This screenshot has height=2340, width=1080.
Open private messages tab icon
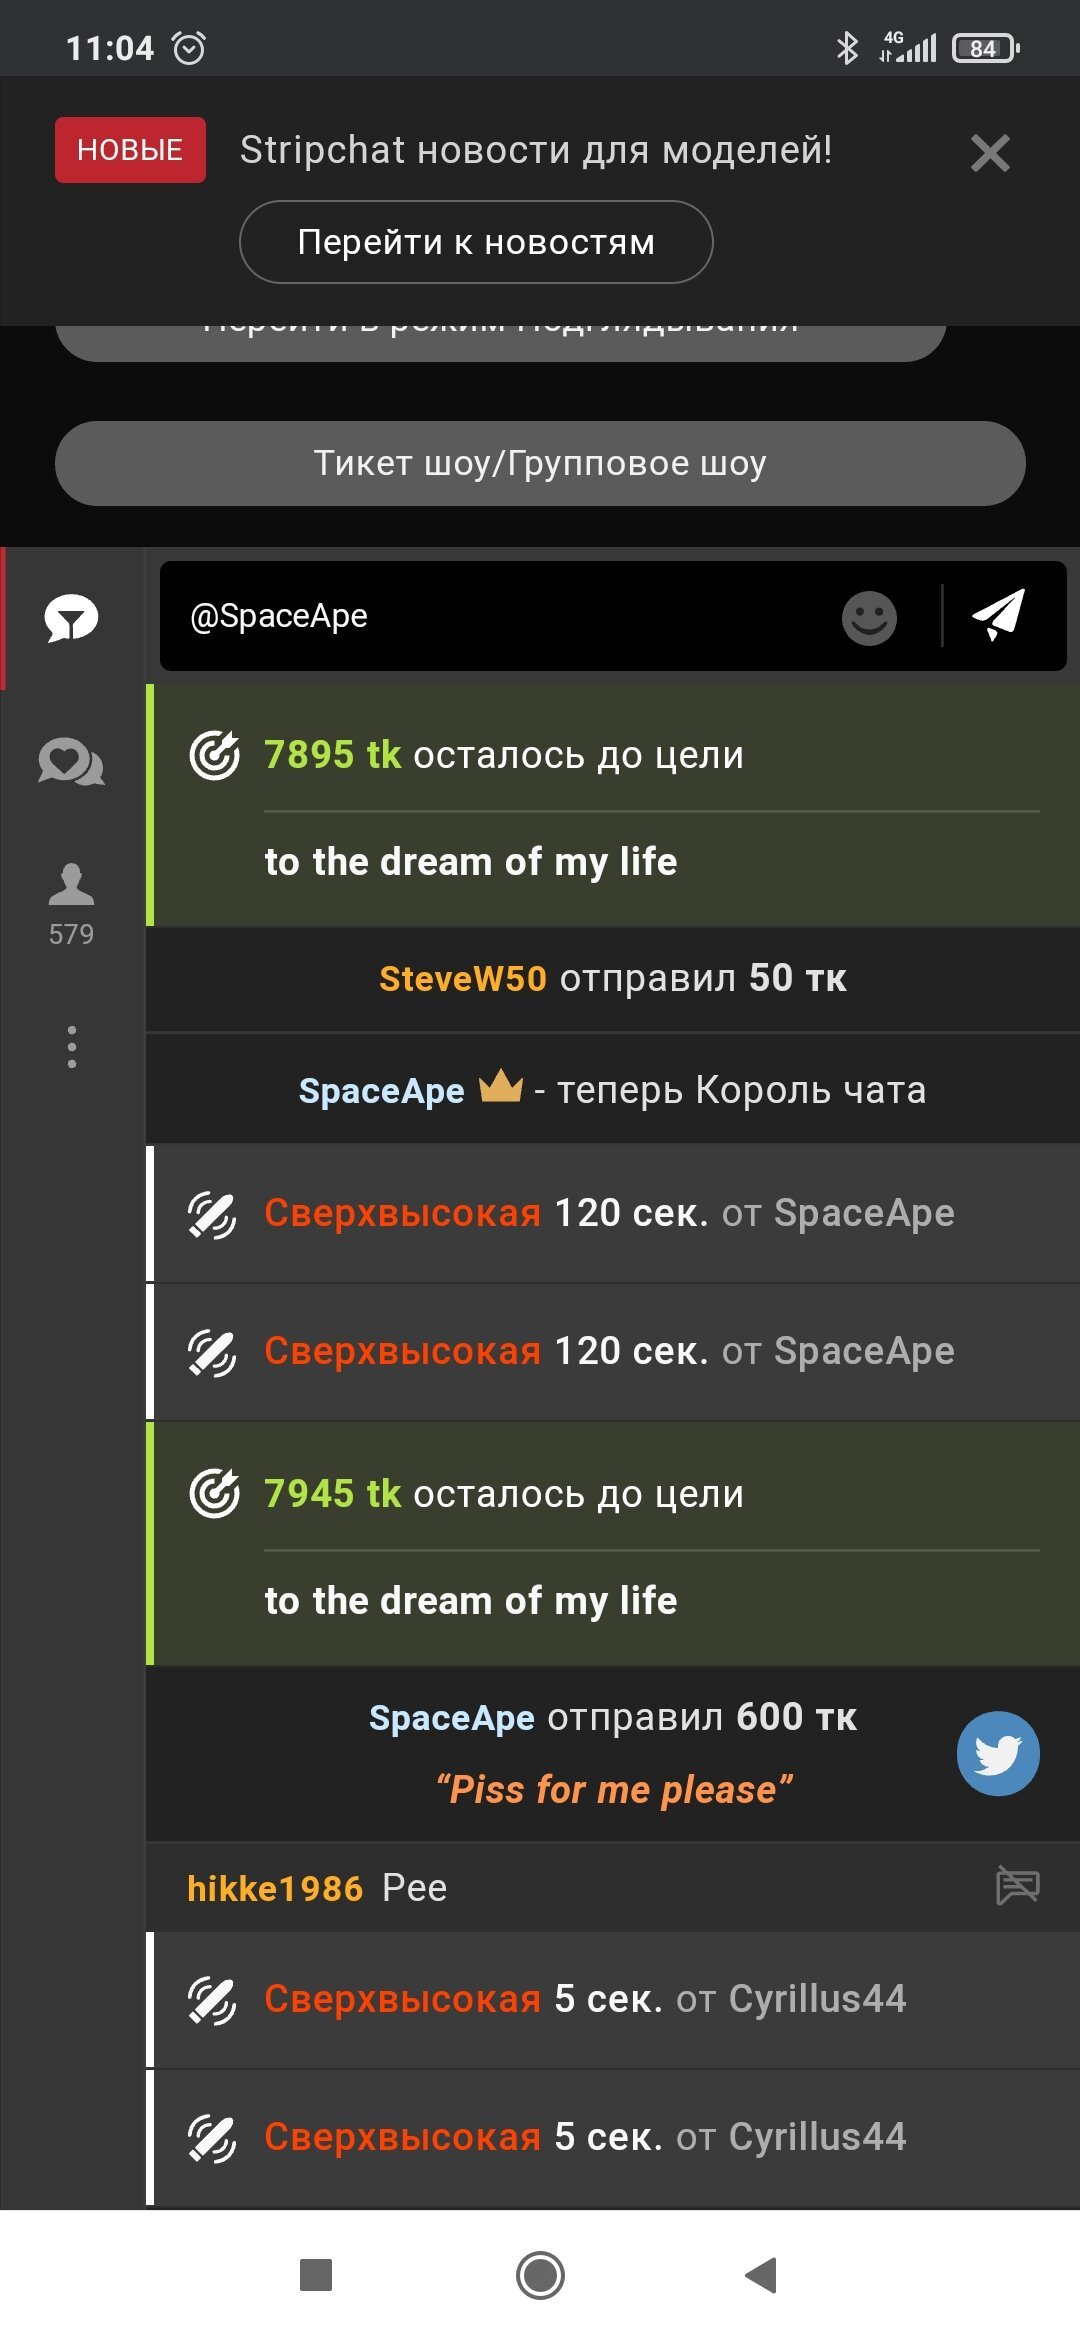[x=71, y=763]
